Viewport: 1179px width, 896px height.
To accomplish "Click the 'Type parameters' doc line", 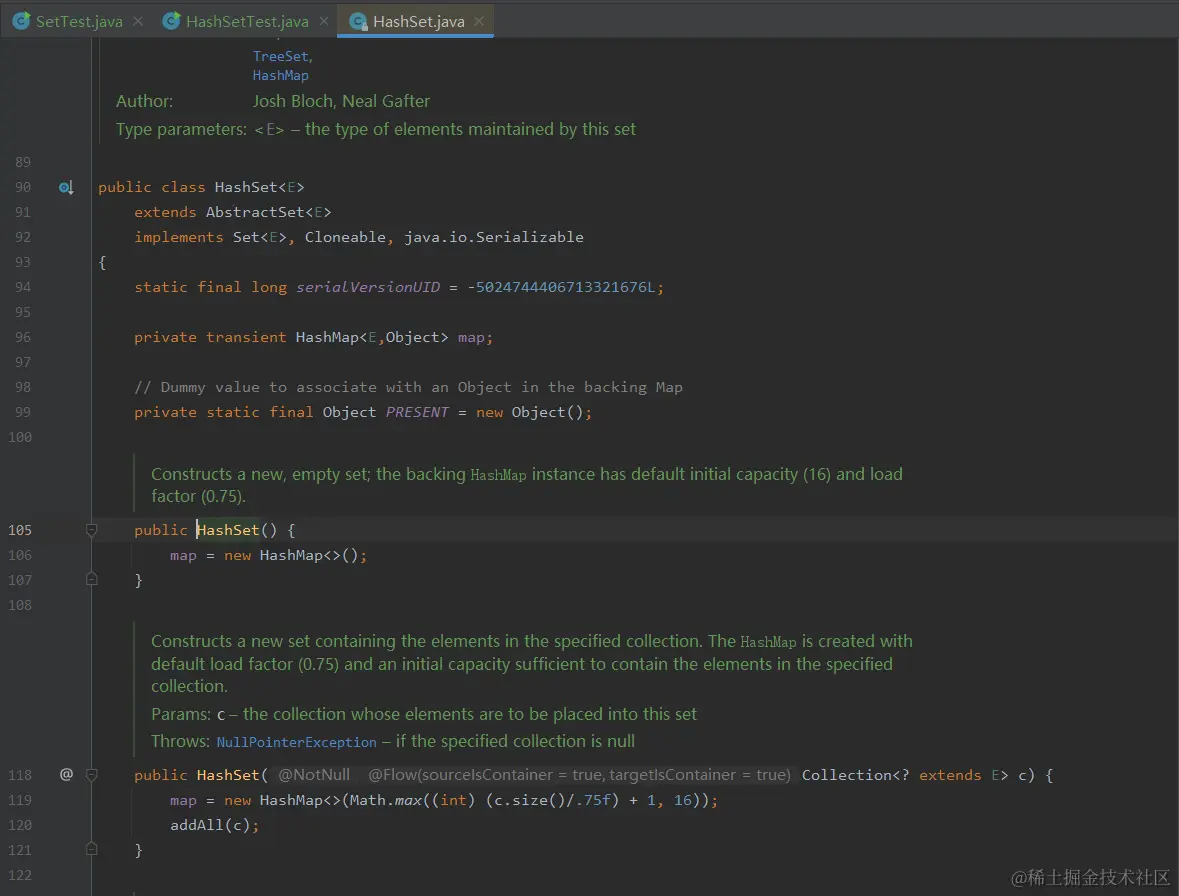I will (x=375, y=129).
